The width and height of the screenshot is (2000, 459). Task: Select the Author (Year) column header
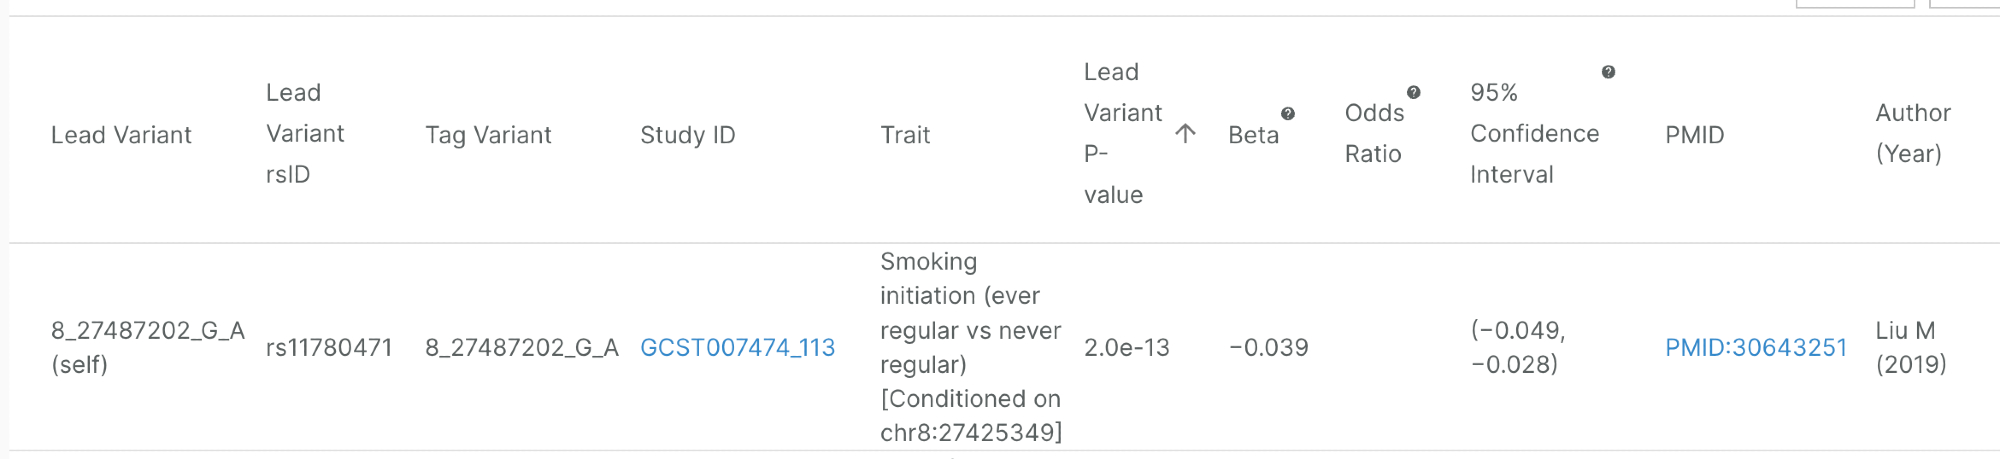pos(1912,133)
